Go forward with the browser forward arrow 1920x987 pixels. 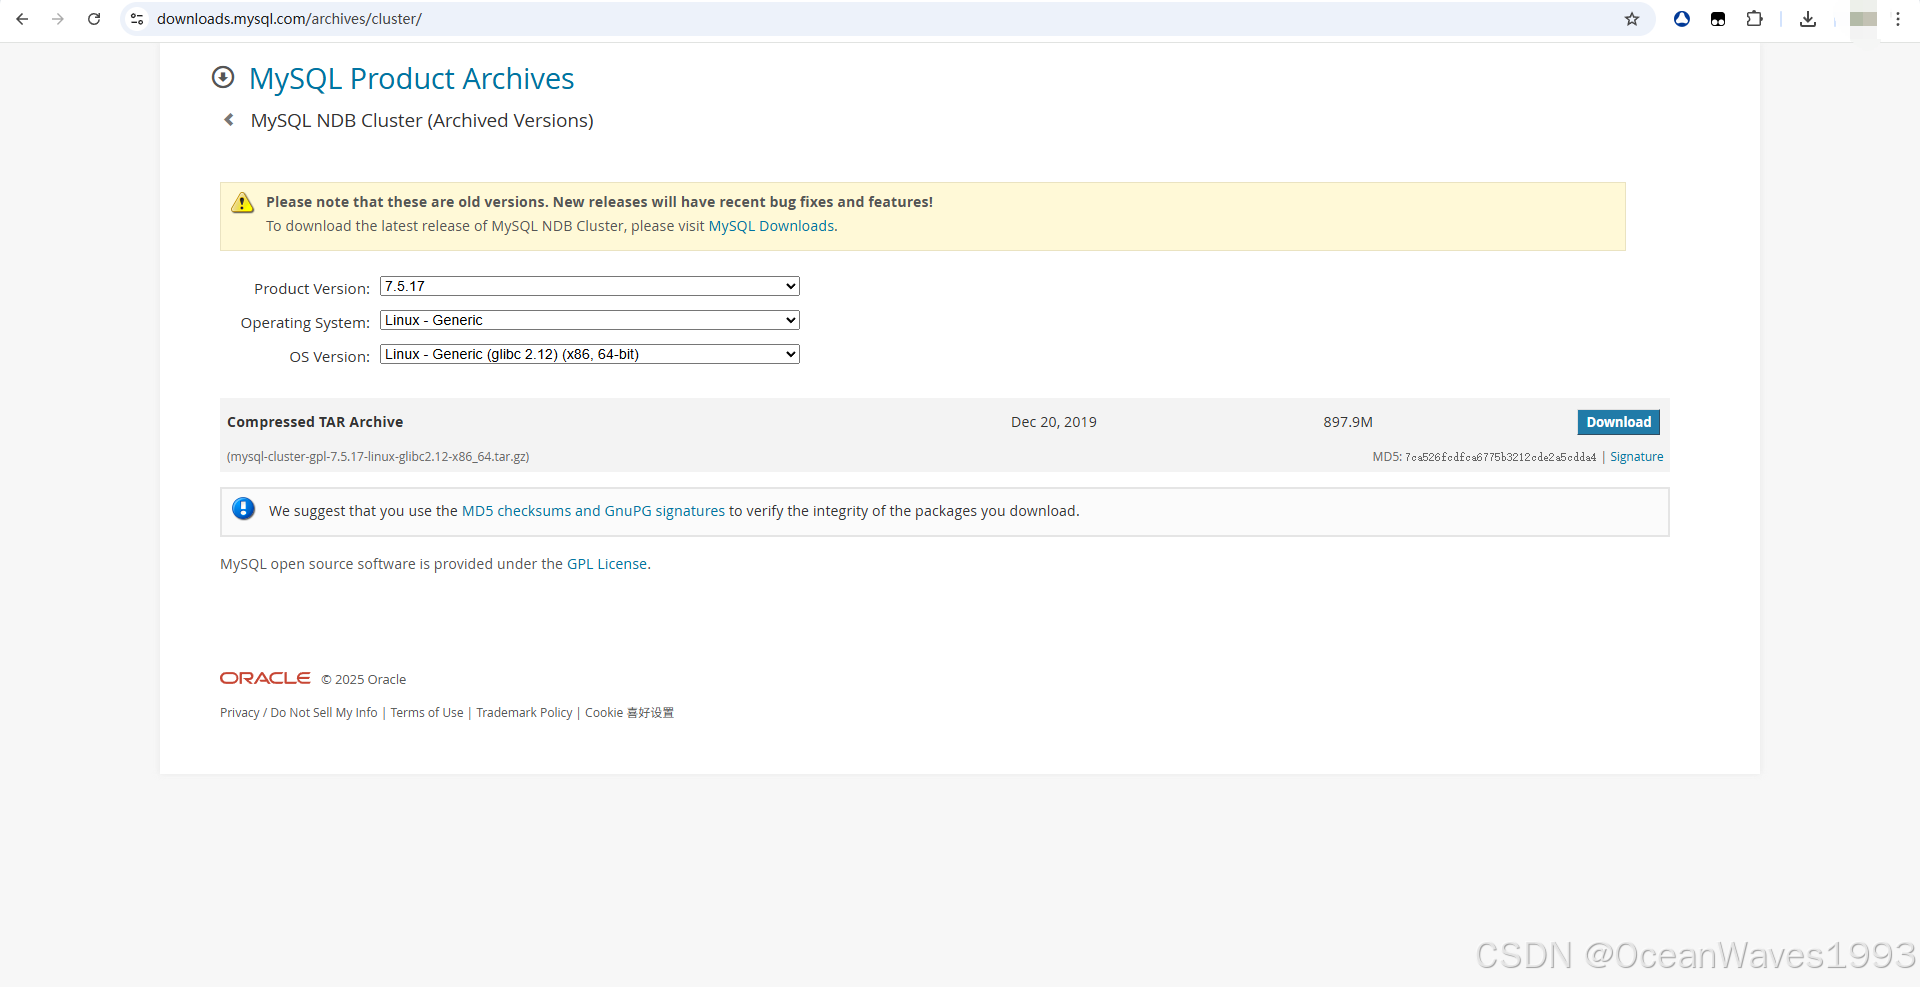tap(58, 19)
